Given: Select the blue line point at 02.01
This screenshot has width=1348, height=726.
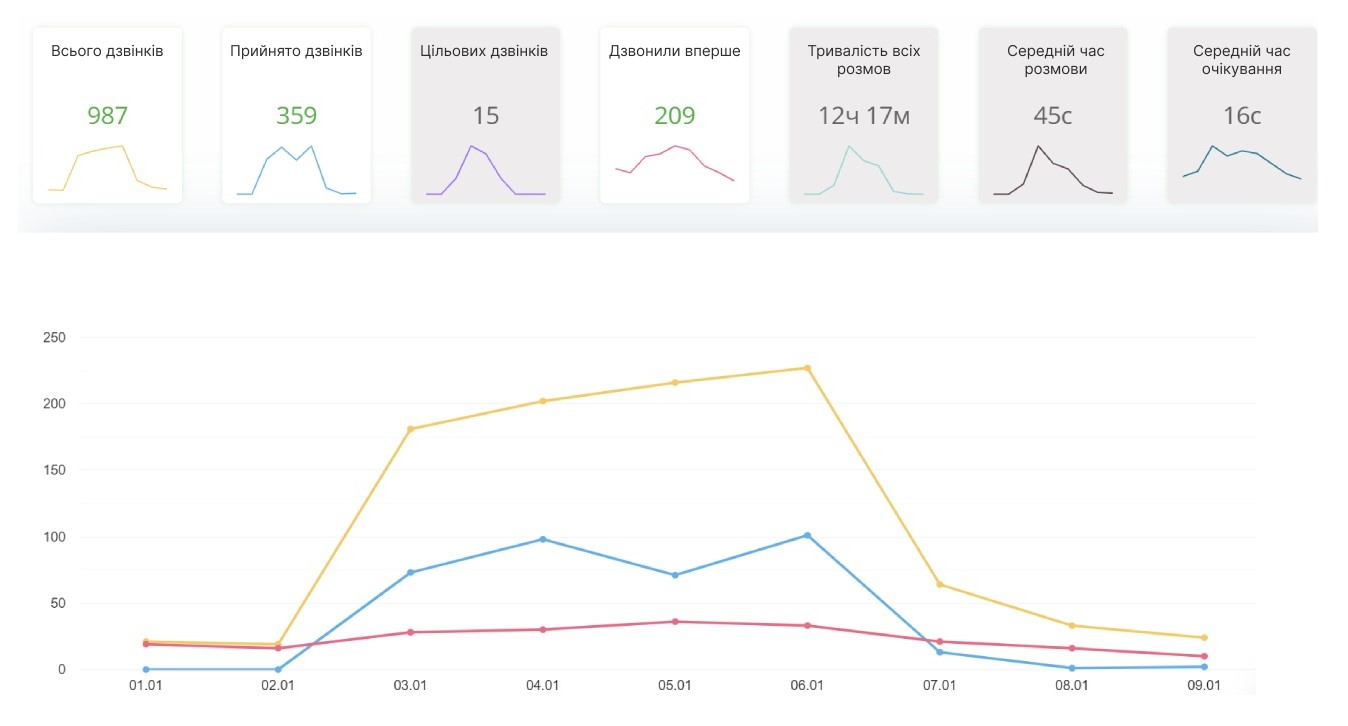Looking at the screenshot, I should (278, 669).
